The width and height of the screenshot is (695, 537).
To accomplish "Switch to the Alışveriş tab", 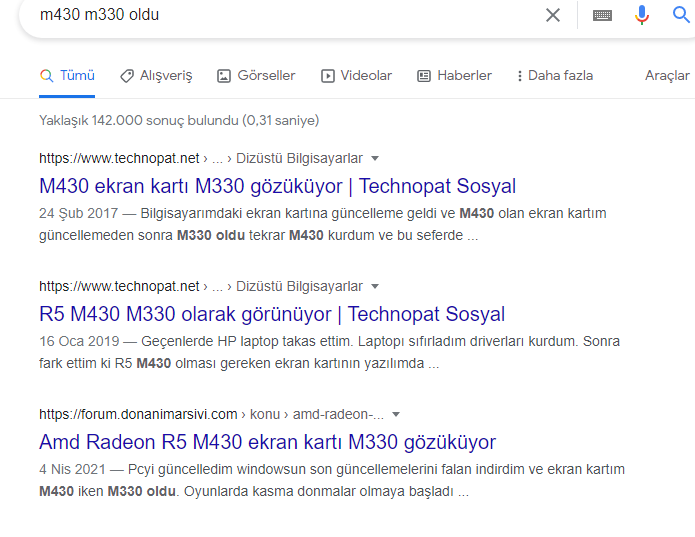I will coord(156,75).
